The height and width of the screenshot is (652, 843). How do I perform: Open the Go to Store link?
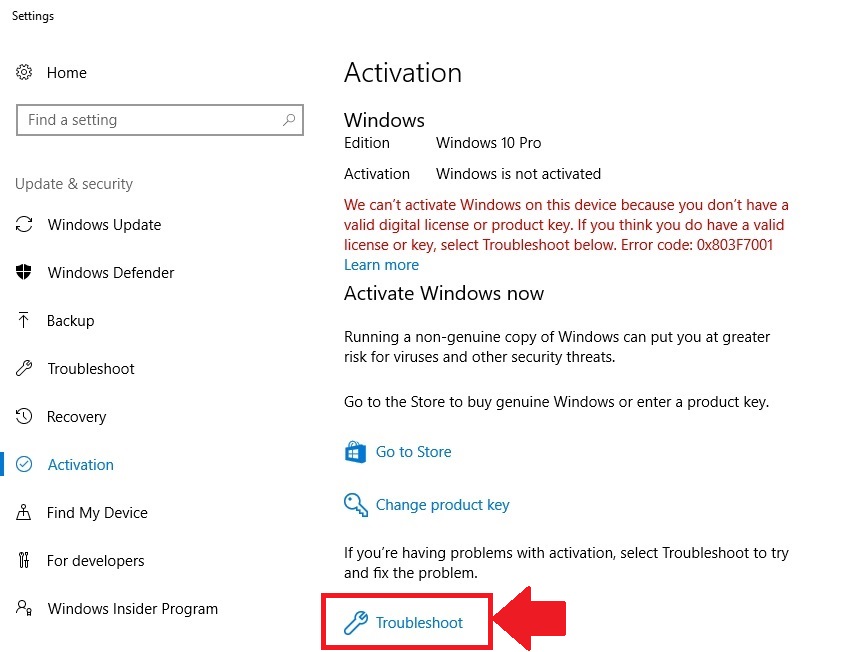click(413, 452)
